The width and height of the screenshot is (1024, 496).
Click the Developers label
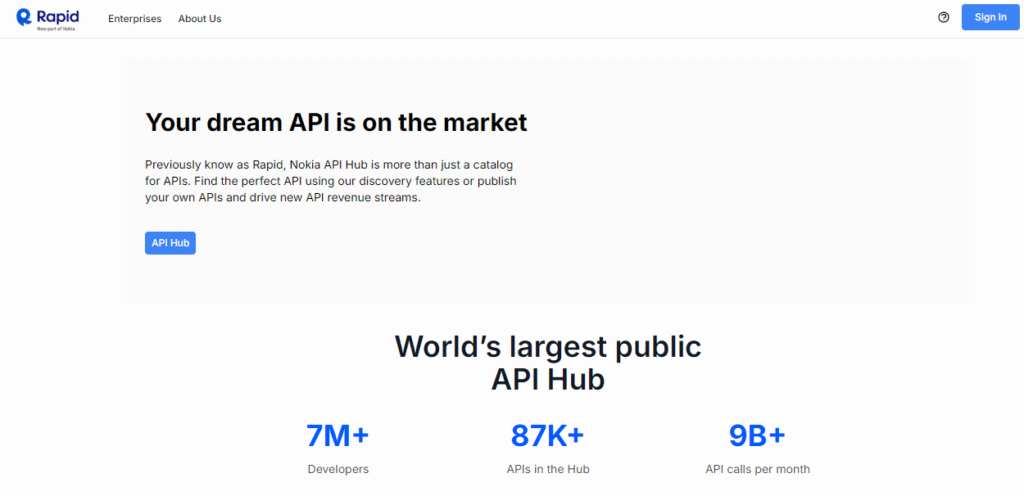[338, 469]
